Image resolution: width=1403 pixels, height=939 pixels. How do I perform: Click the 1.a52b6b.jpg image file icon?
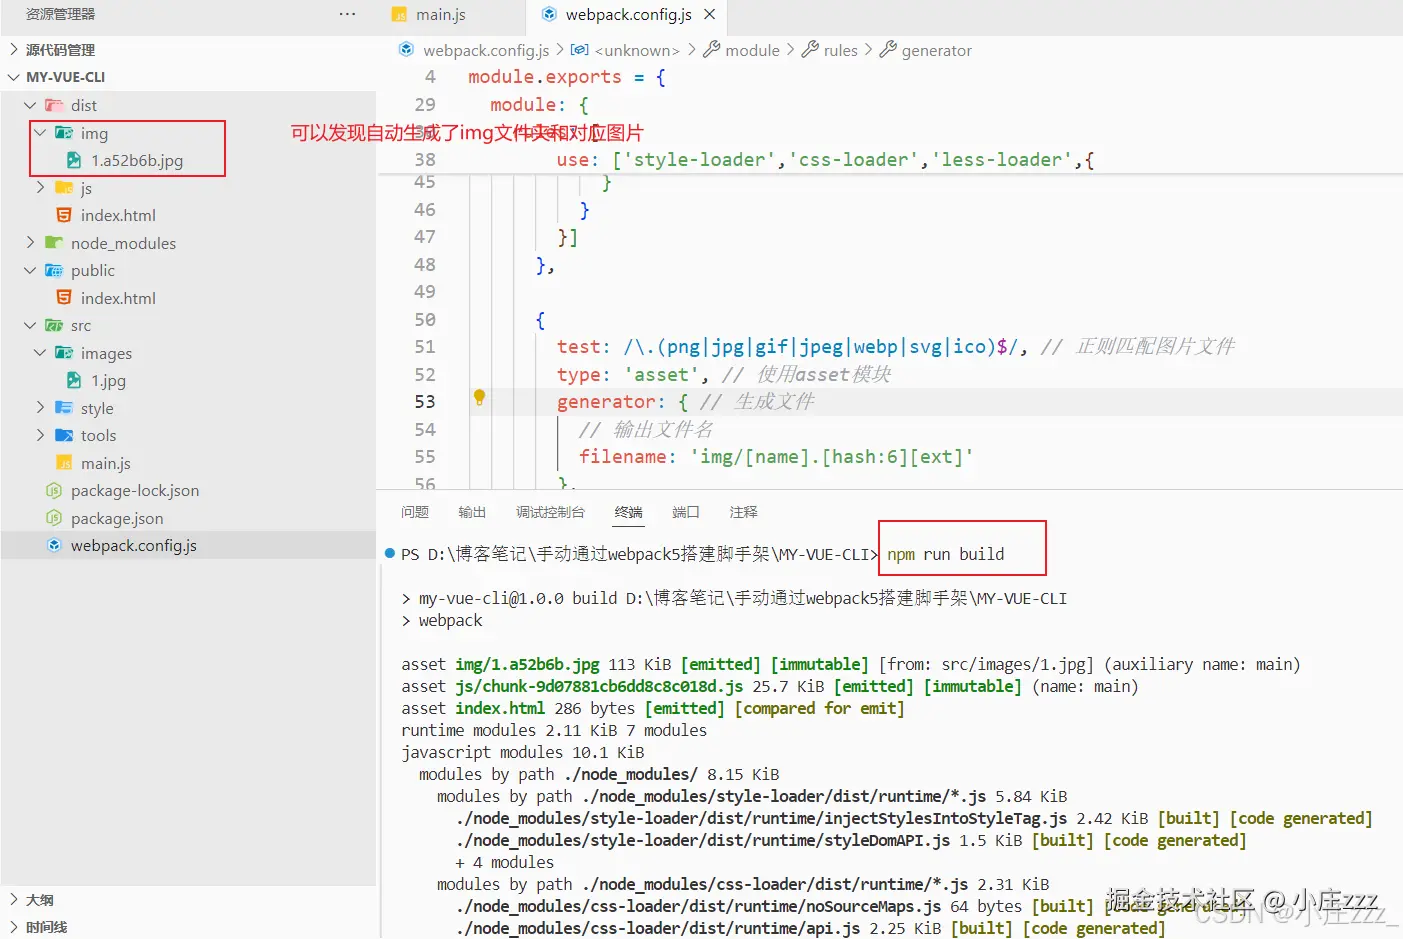point(74,160)
